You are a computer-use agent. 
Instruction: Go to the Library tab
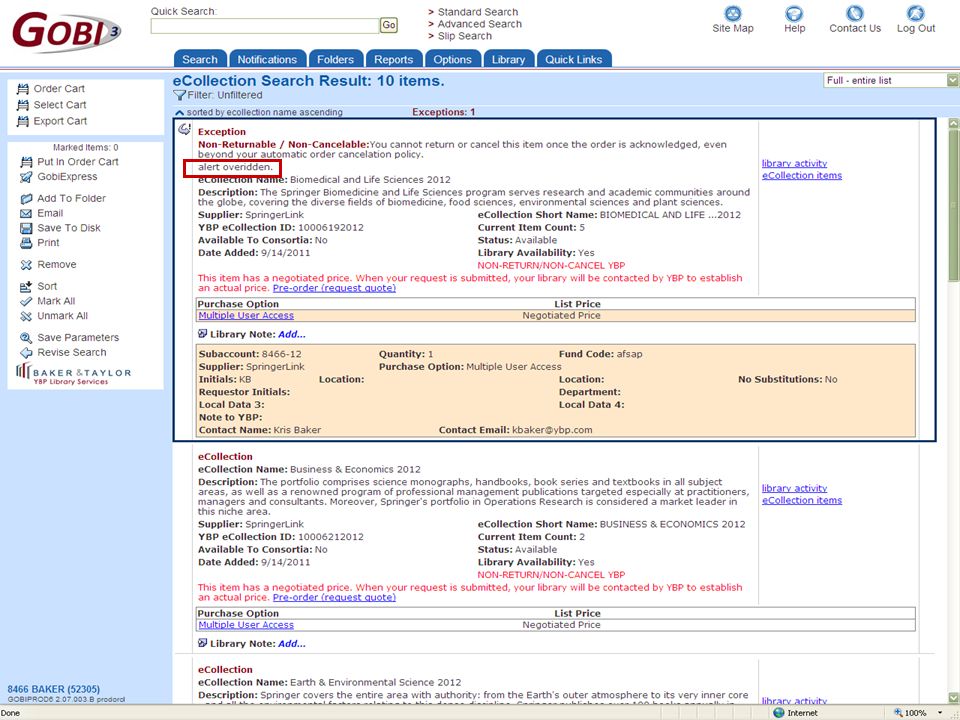pyautogui.click(x=508, y=59)
